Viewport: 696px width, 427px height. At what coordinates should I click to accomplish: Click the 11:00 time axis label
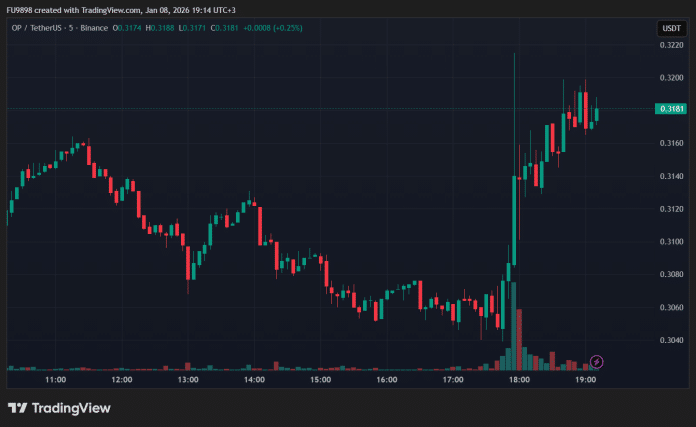click(55, 380)
